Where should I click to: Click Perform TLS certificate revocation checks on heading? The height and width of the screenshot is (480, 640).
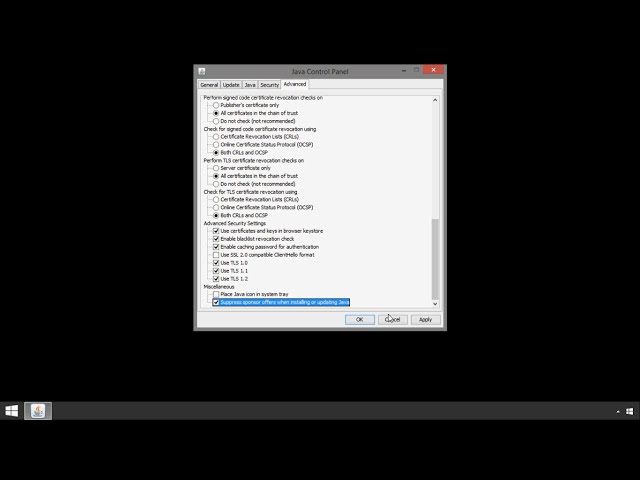[253, 160]
